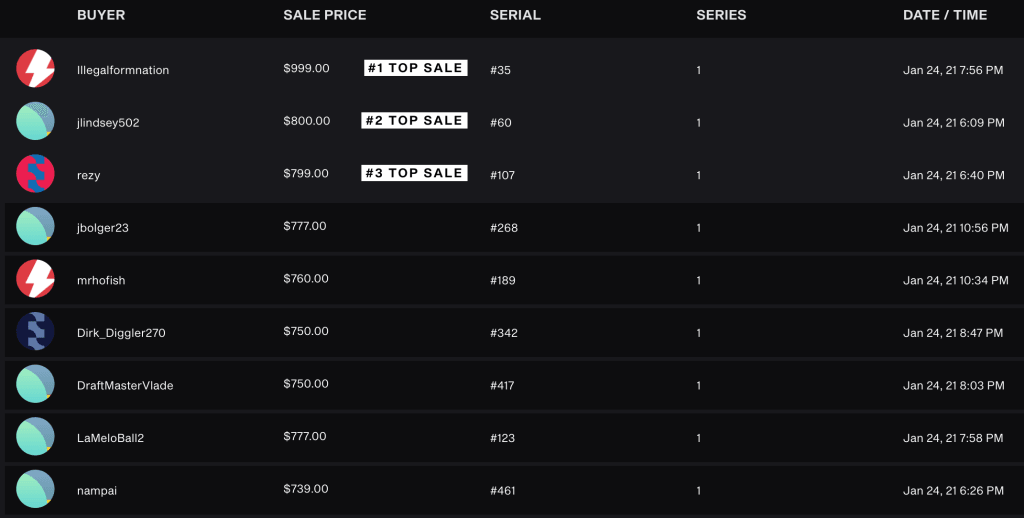Viewport: 1024px width, 518px height.
Task: Click jlindsey502's teal avatar icon
Action: [35, 121]
